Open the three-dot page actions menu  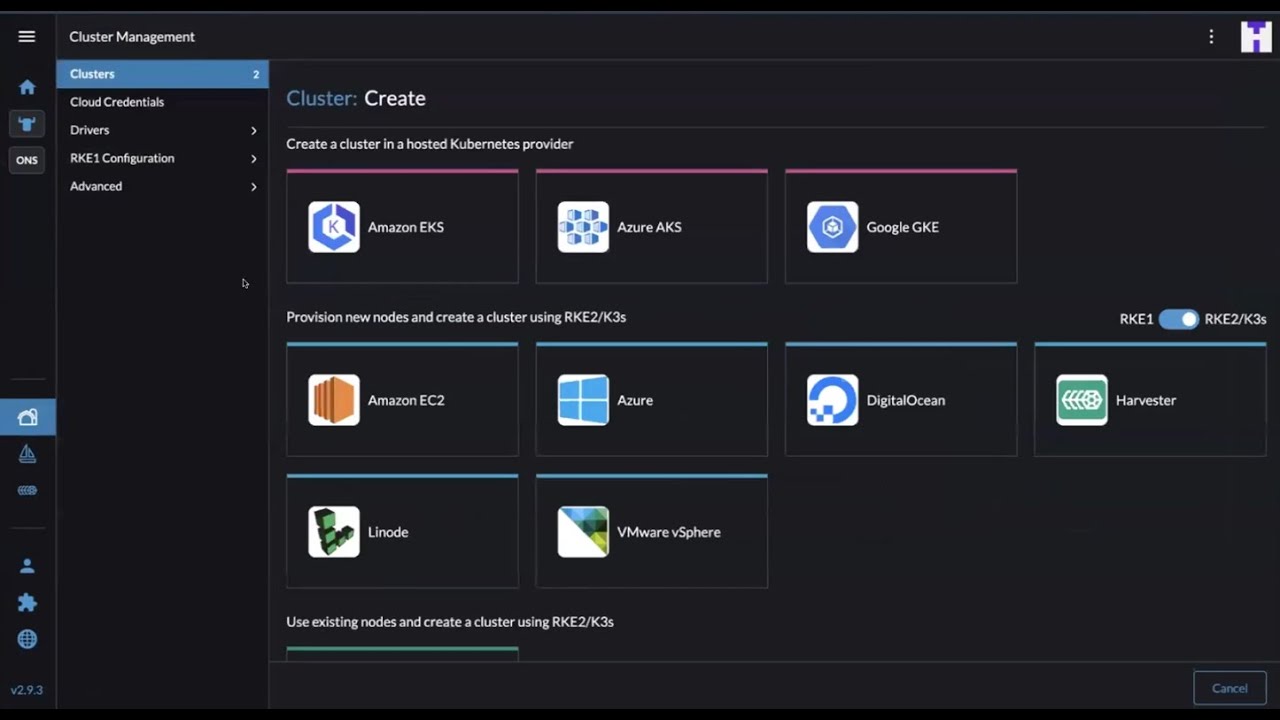[1211, 37]
